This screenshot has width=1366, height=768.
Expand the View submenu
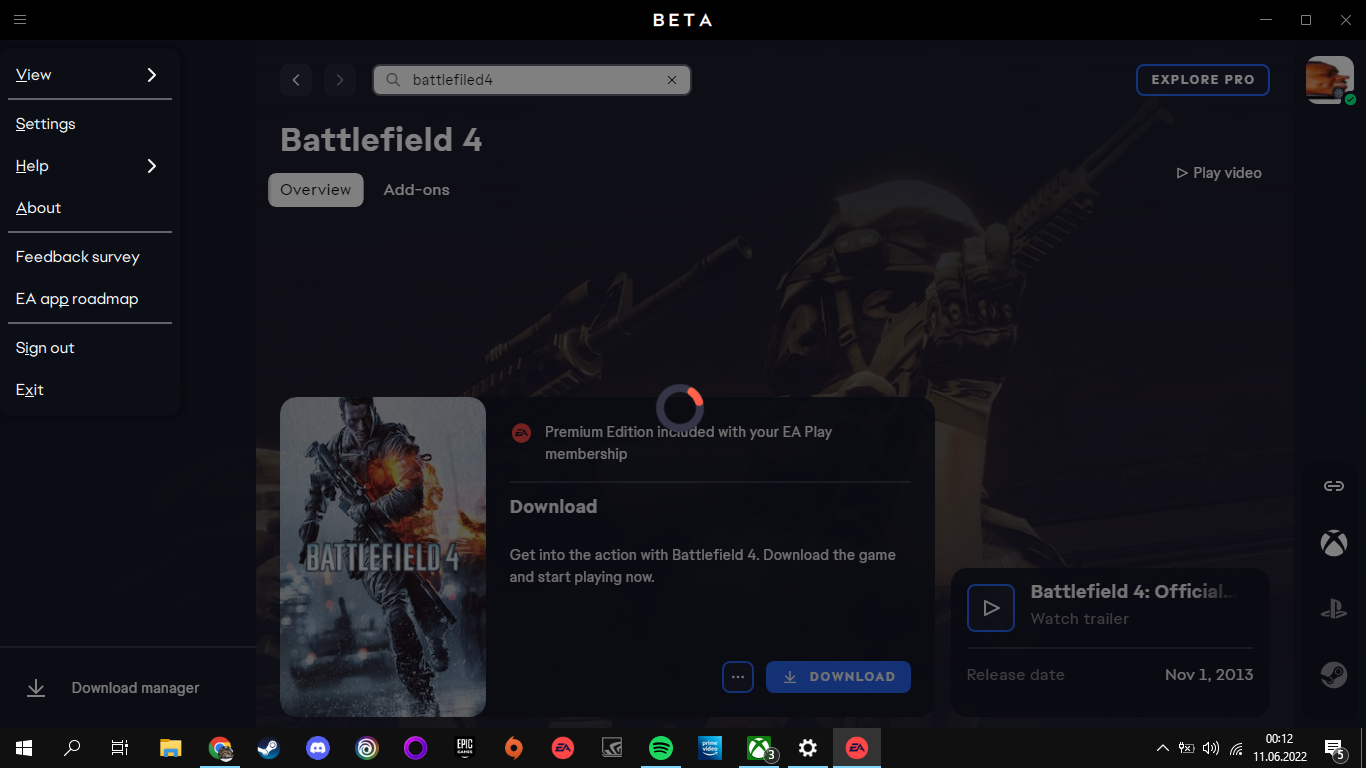coord(90,75)
